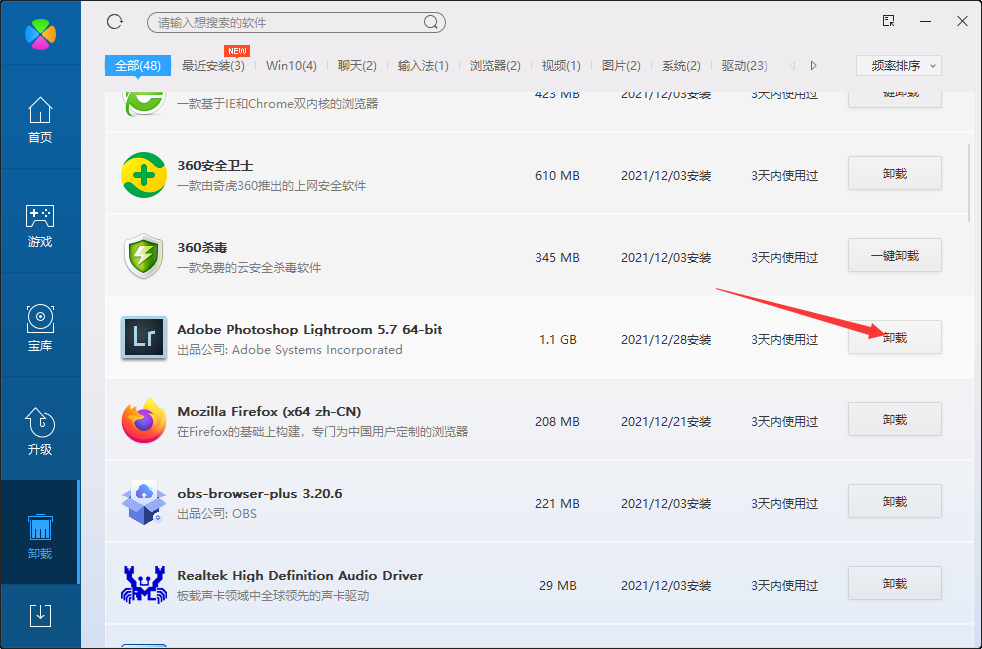Switch to 系统(2) tab
This screenshot has height=649, width=982.
681,65
